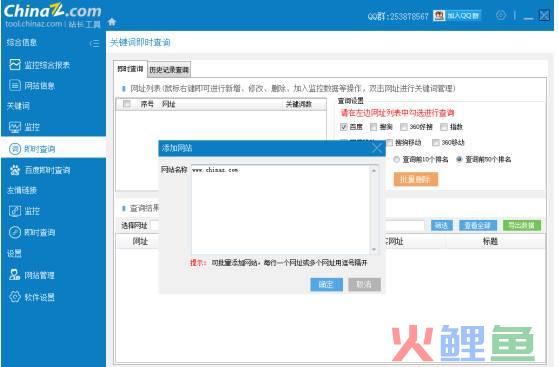Select the 查询前10个排名 radio button
The height and width of the screenshot is (367, 559).
pyautogui.click(x=396, y=159)
